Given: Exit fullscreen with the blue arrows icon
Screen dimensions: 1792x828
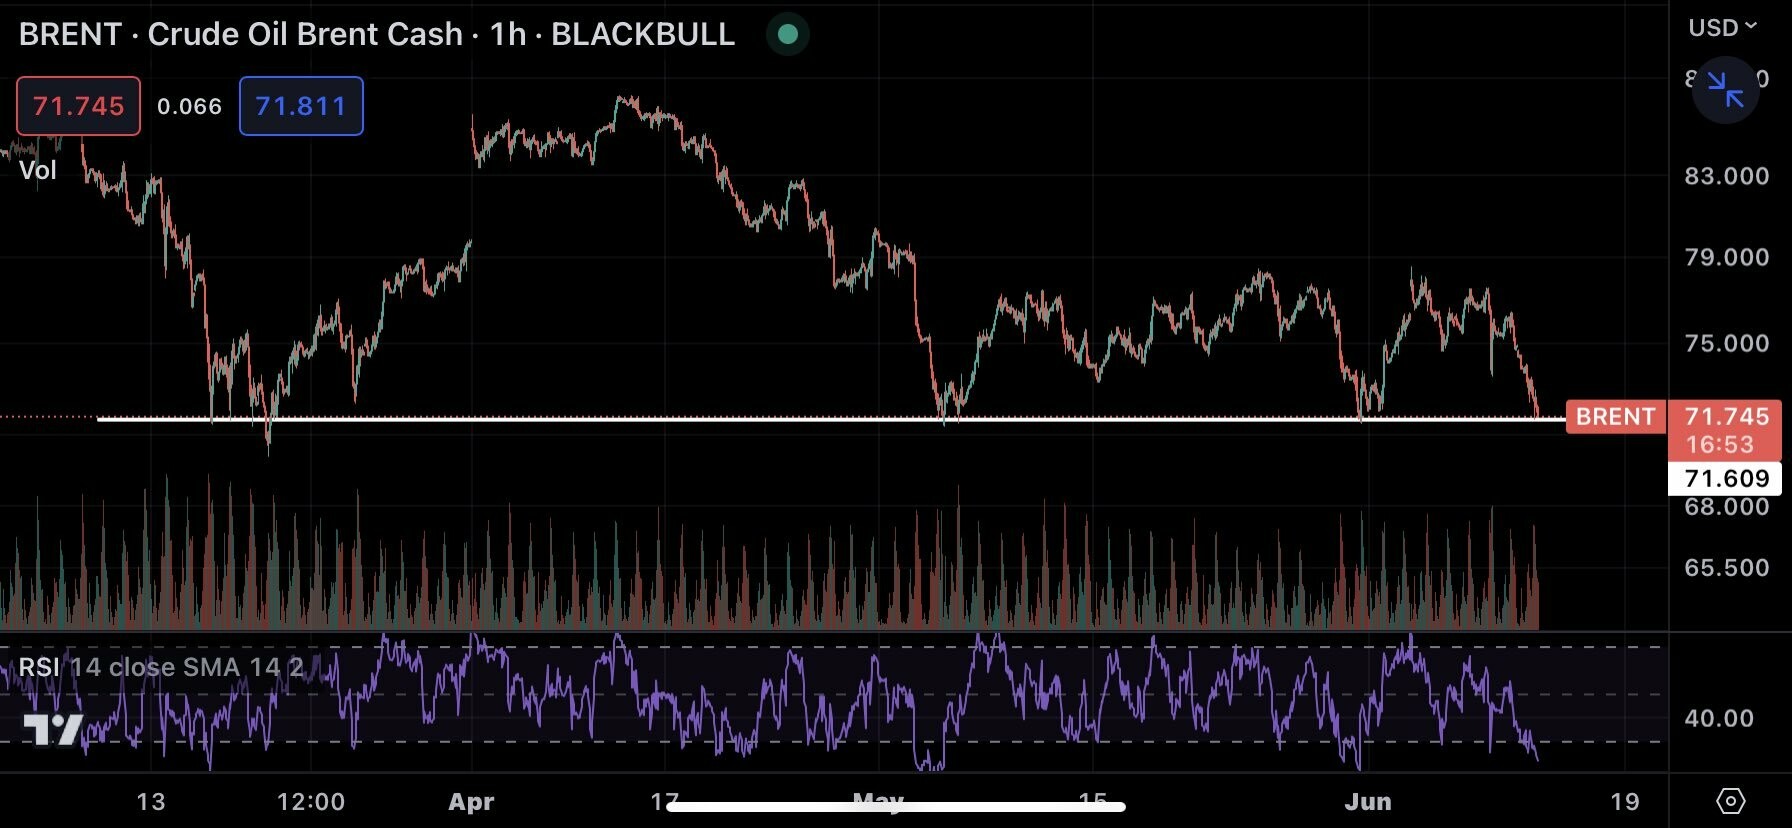Looking at the screenshot, I should [x=1725, y=90].
